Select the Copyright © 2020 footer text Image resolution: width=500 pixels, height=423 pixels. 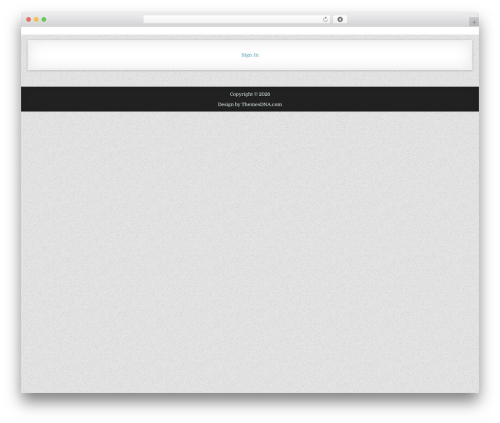tap(250, 94)
